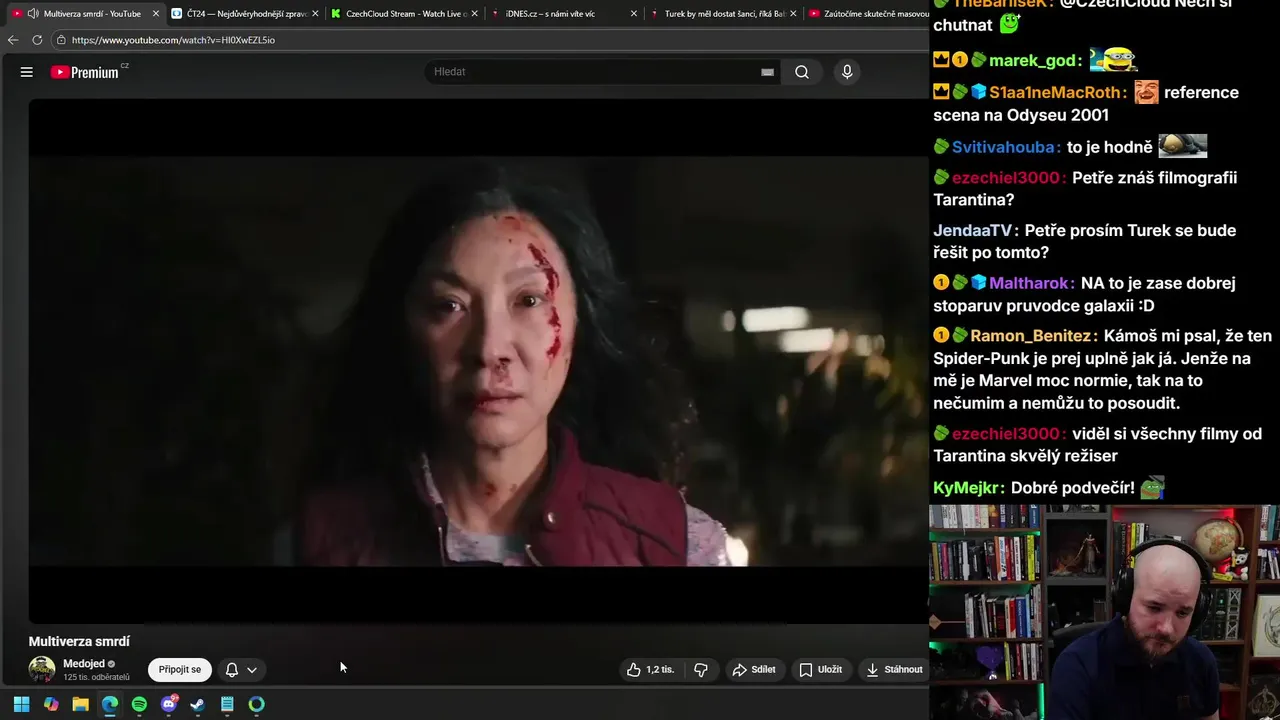Open Steam from the taskbar
The image size is (1280, 720).
(x=198, y=704)
